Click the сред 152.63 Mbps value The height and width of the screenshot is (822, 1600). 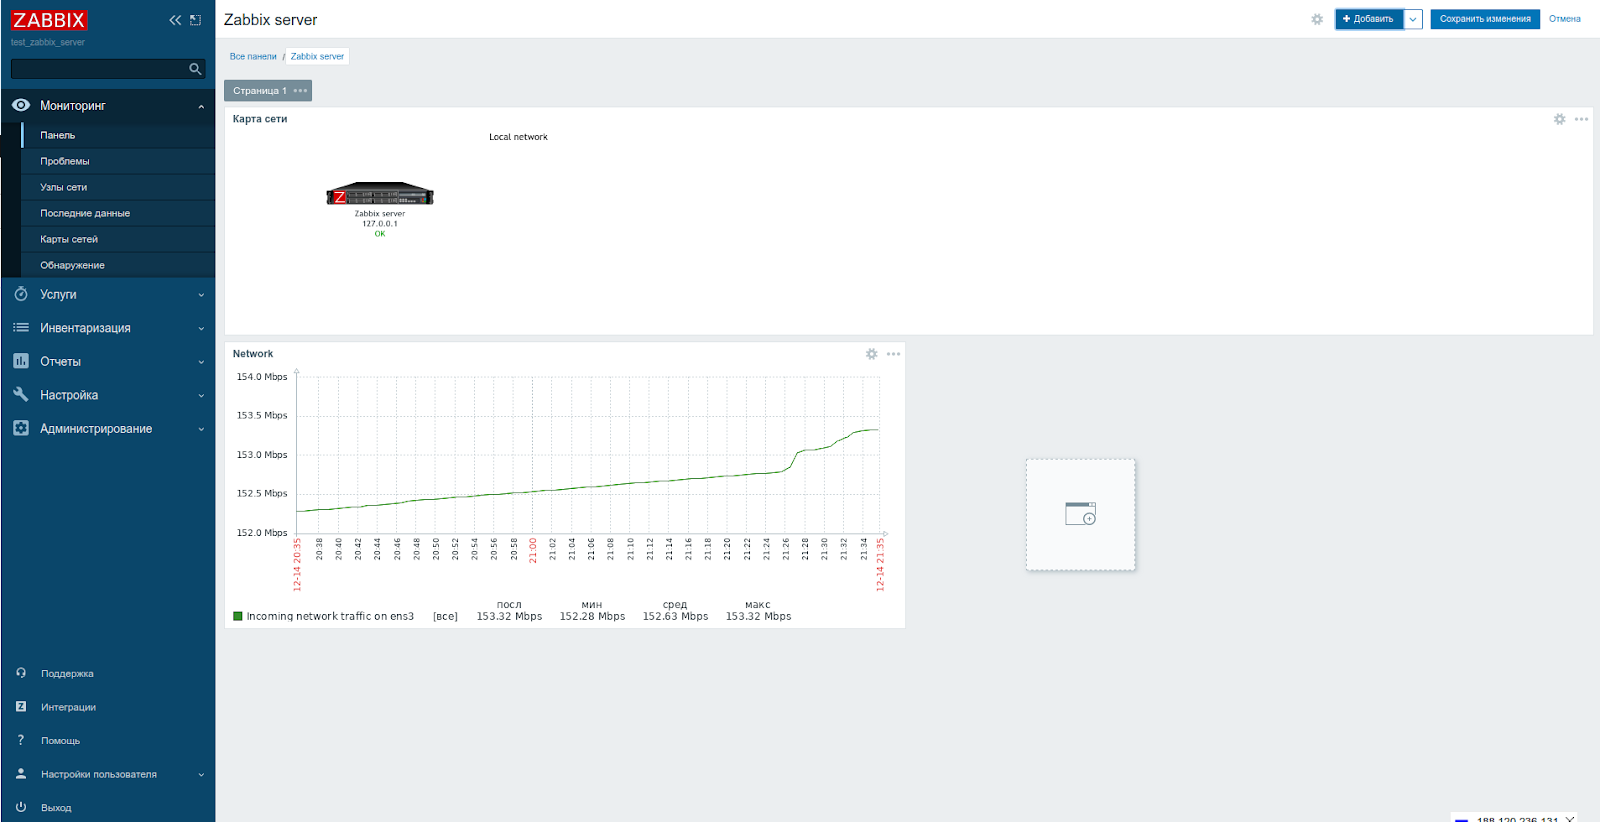(675, 617)
